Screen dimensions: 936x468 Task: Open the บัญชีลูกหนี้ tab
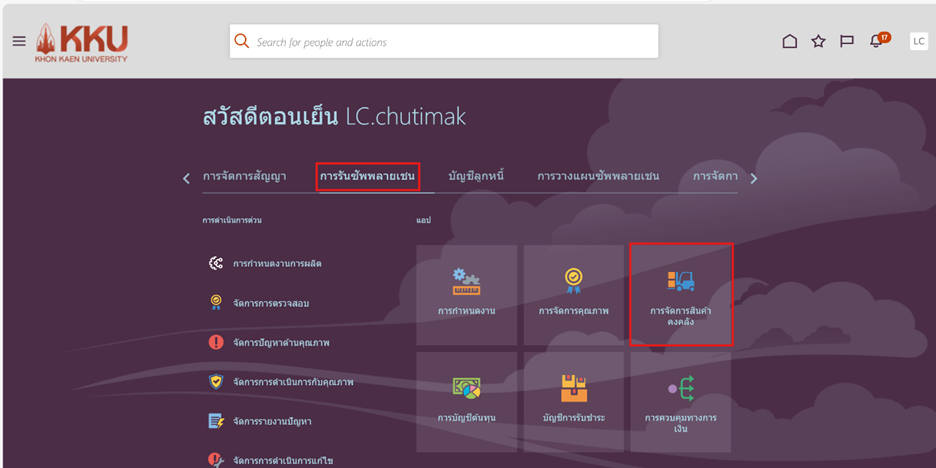point(476,177)
